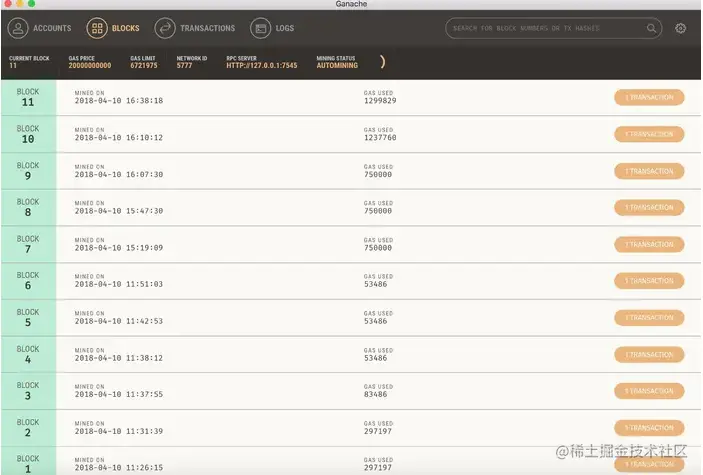Click Block 9 gas used 750000
This screenshot has height=475, width=703.
(378, 174)
